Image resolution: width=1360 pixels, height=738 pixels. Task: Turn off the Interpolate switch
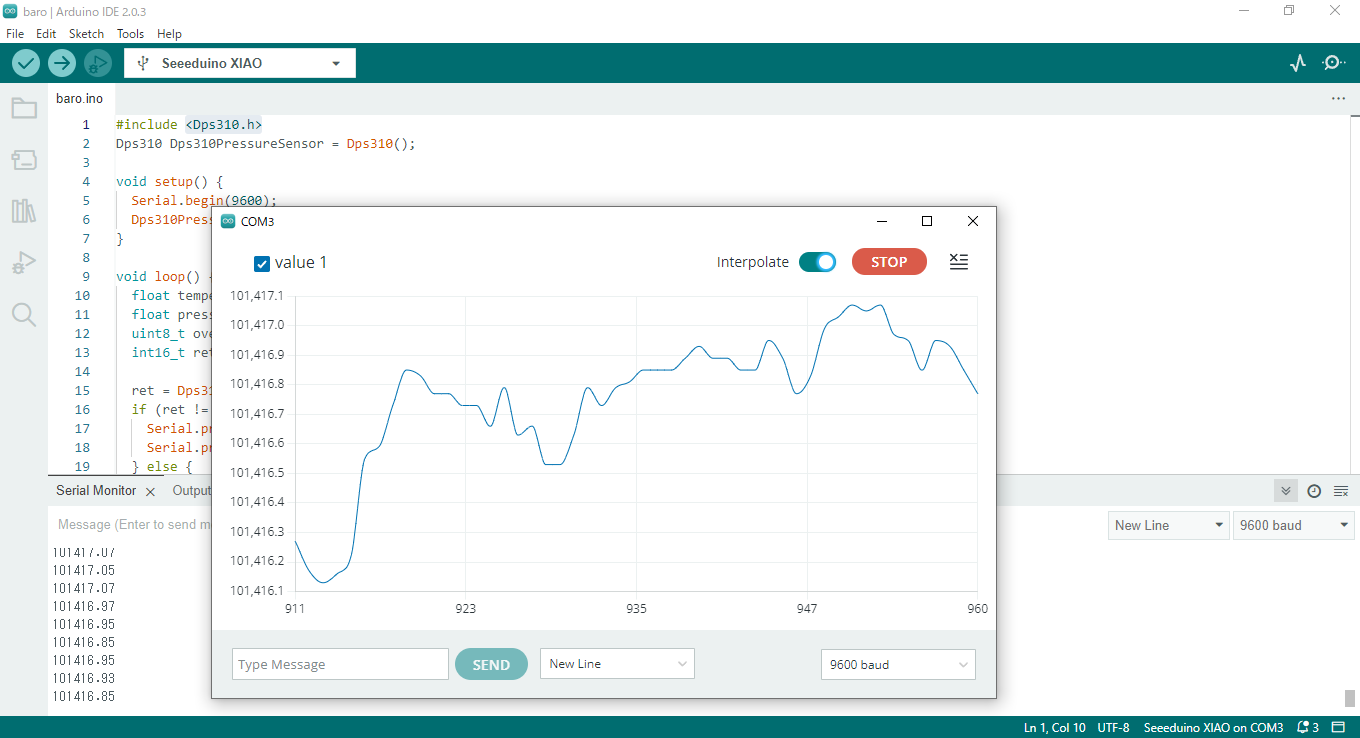coord(817,262)
